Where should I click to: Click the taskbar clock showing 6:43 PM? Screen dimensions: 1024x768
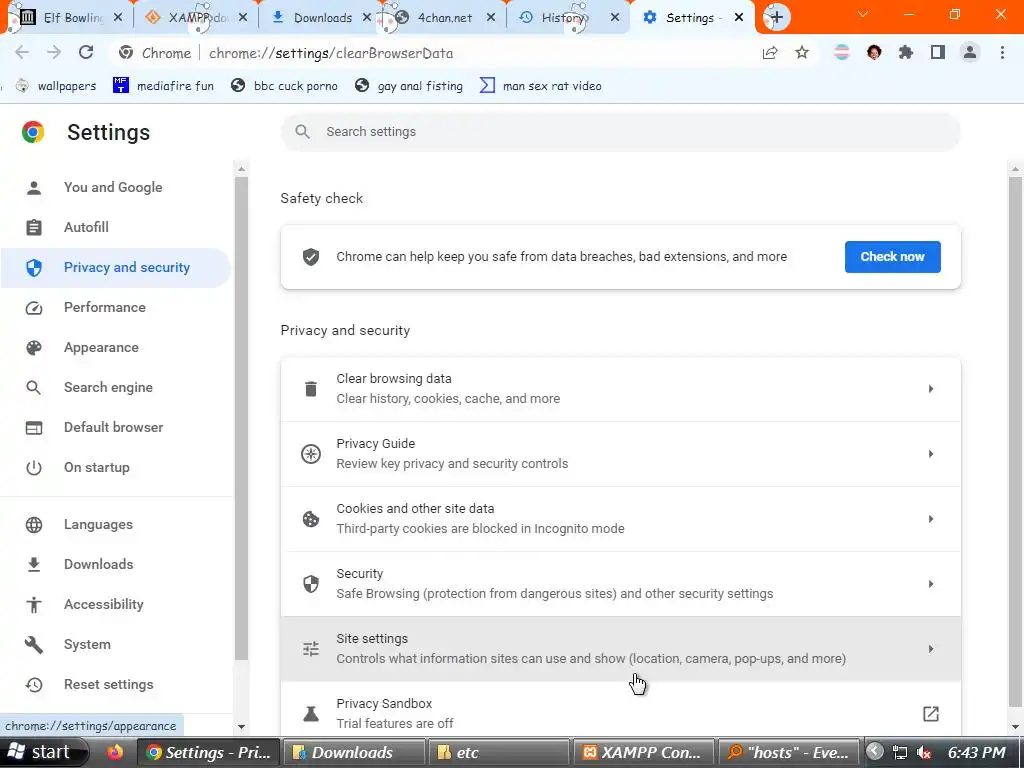[x=976, y=752]
